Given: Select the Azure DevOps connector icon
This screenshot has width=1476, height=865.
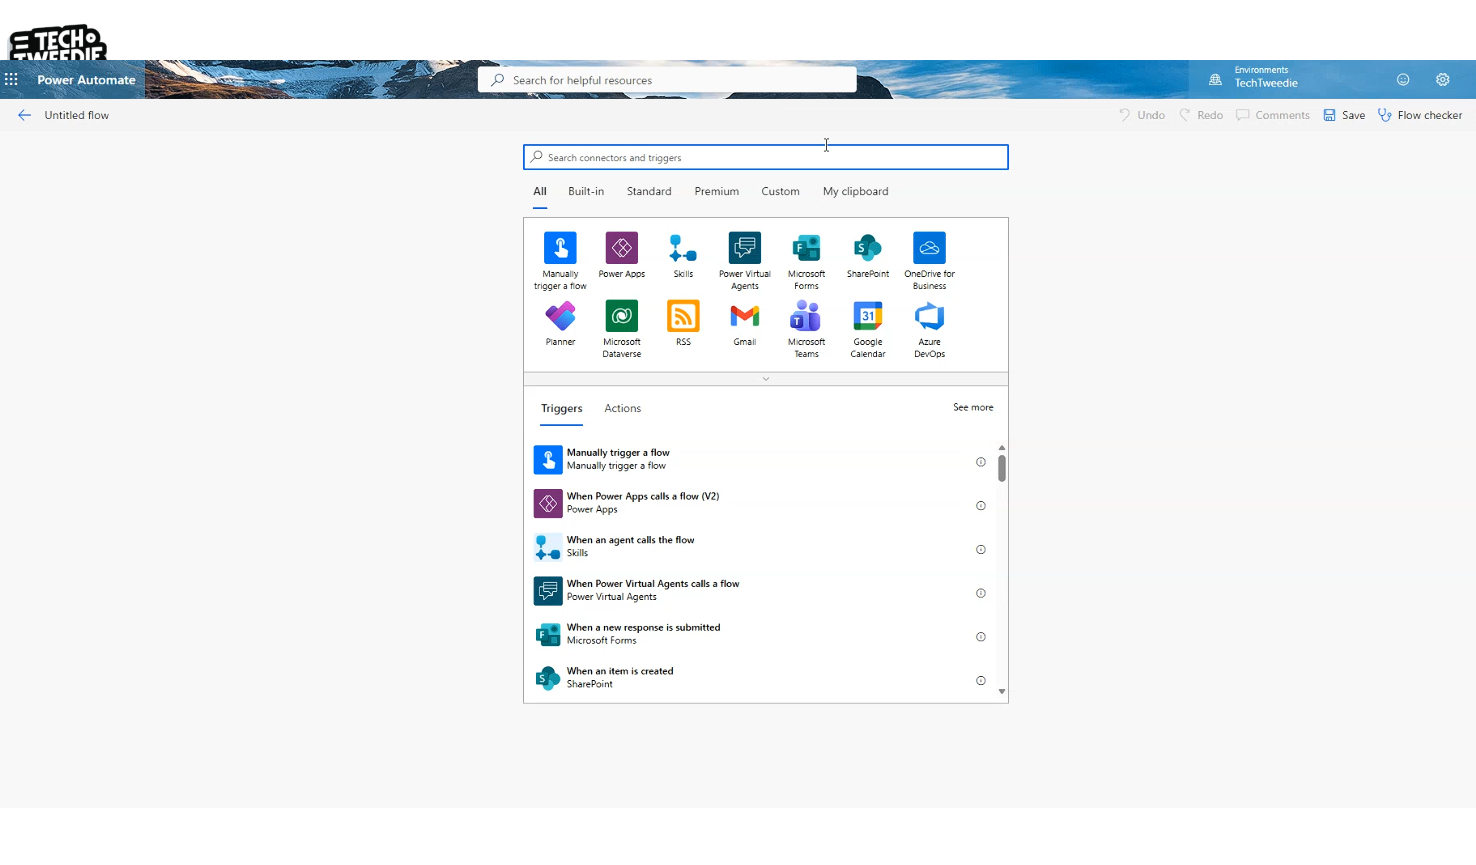Looking at the screenshot, I should [x=929, y=317].
